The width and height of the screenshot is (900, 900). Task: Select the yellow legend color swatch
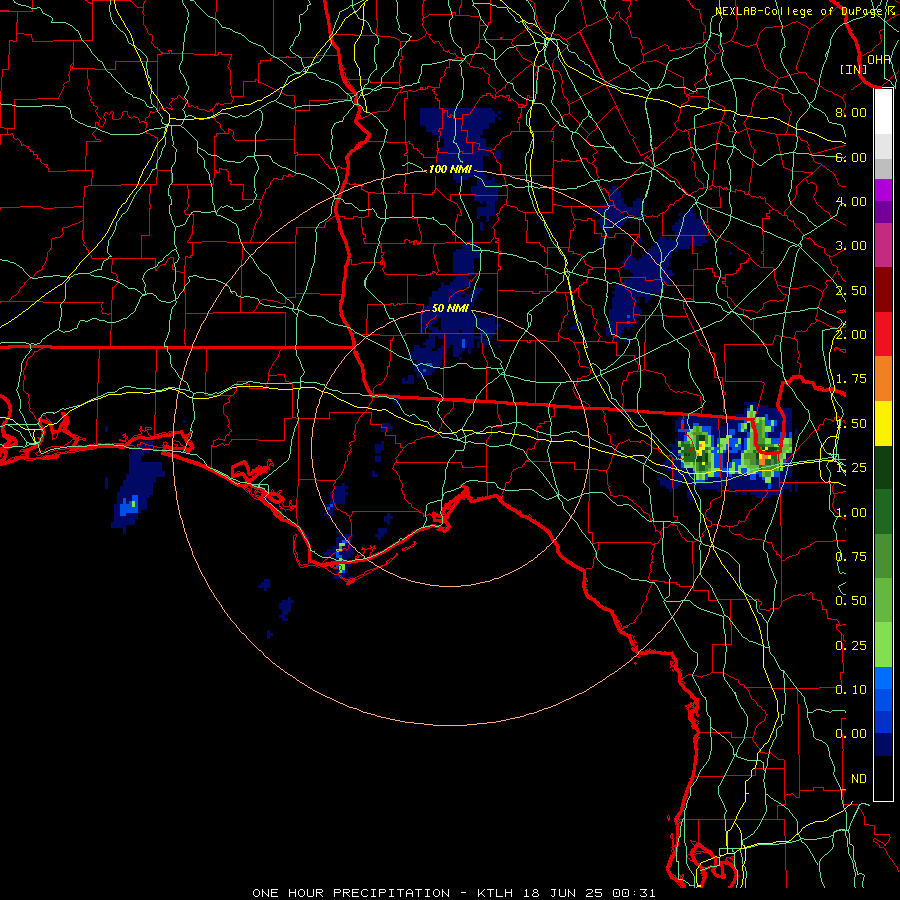[883, 424]
